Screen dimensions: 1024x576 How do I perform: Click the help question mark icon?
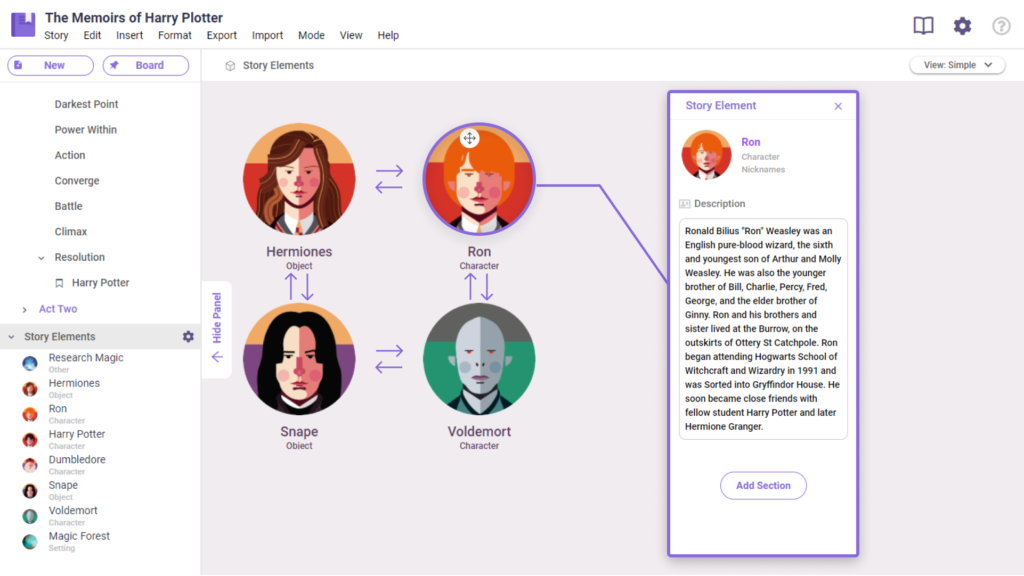(1001, 26)
